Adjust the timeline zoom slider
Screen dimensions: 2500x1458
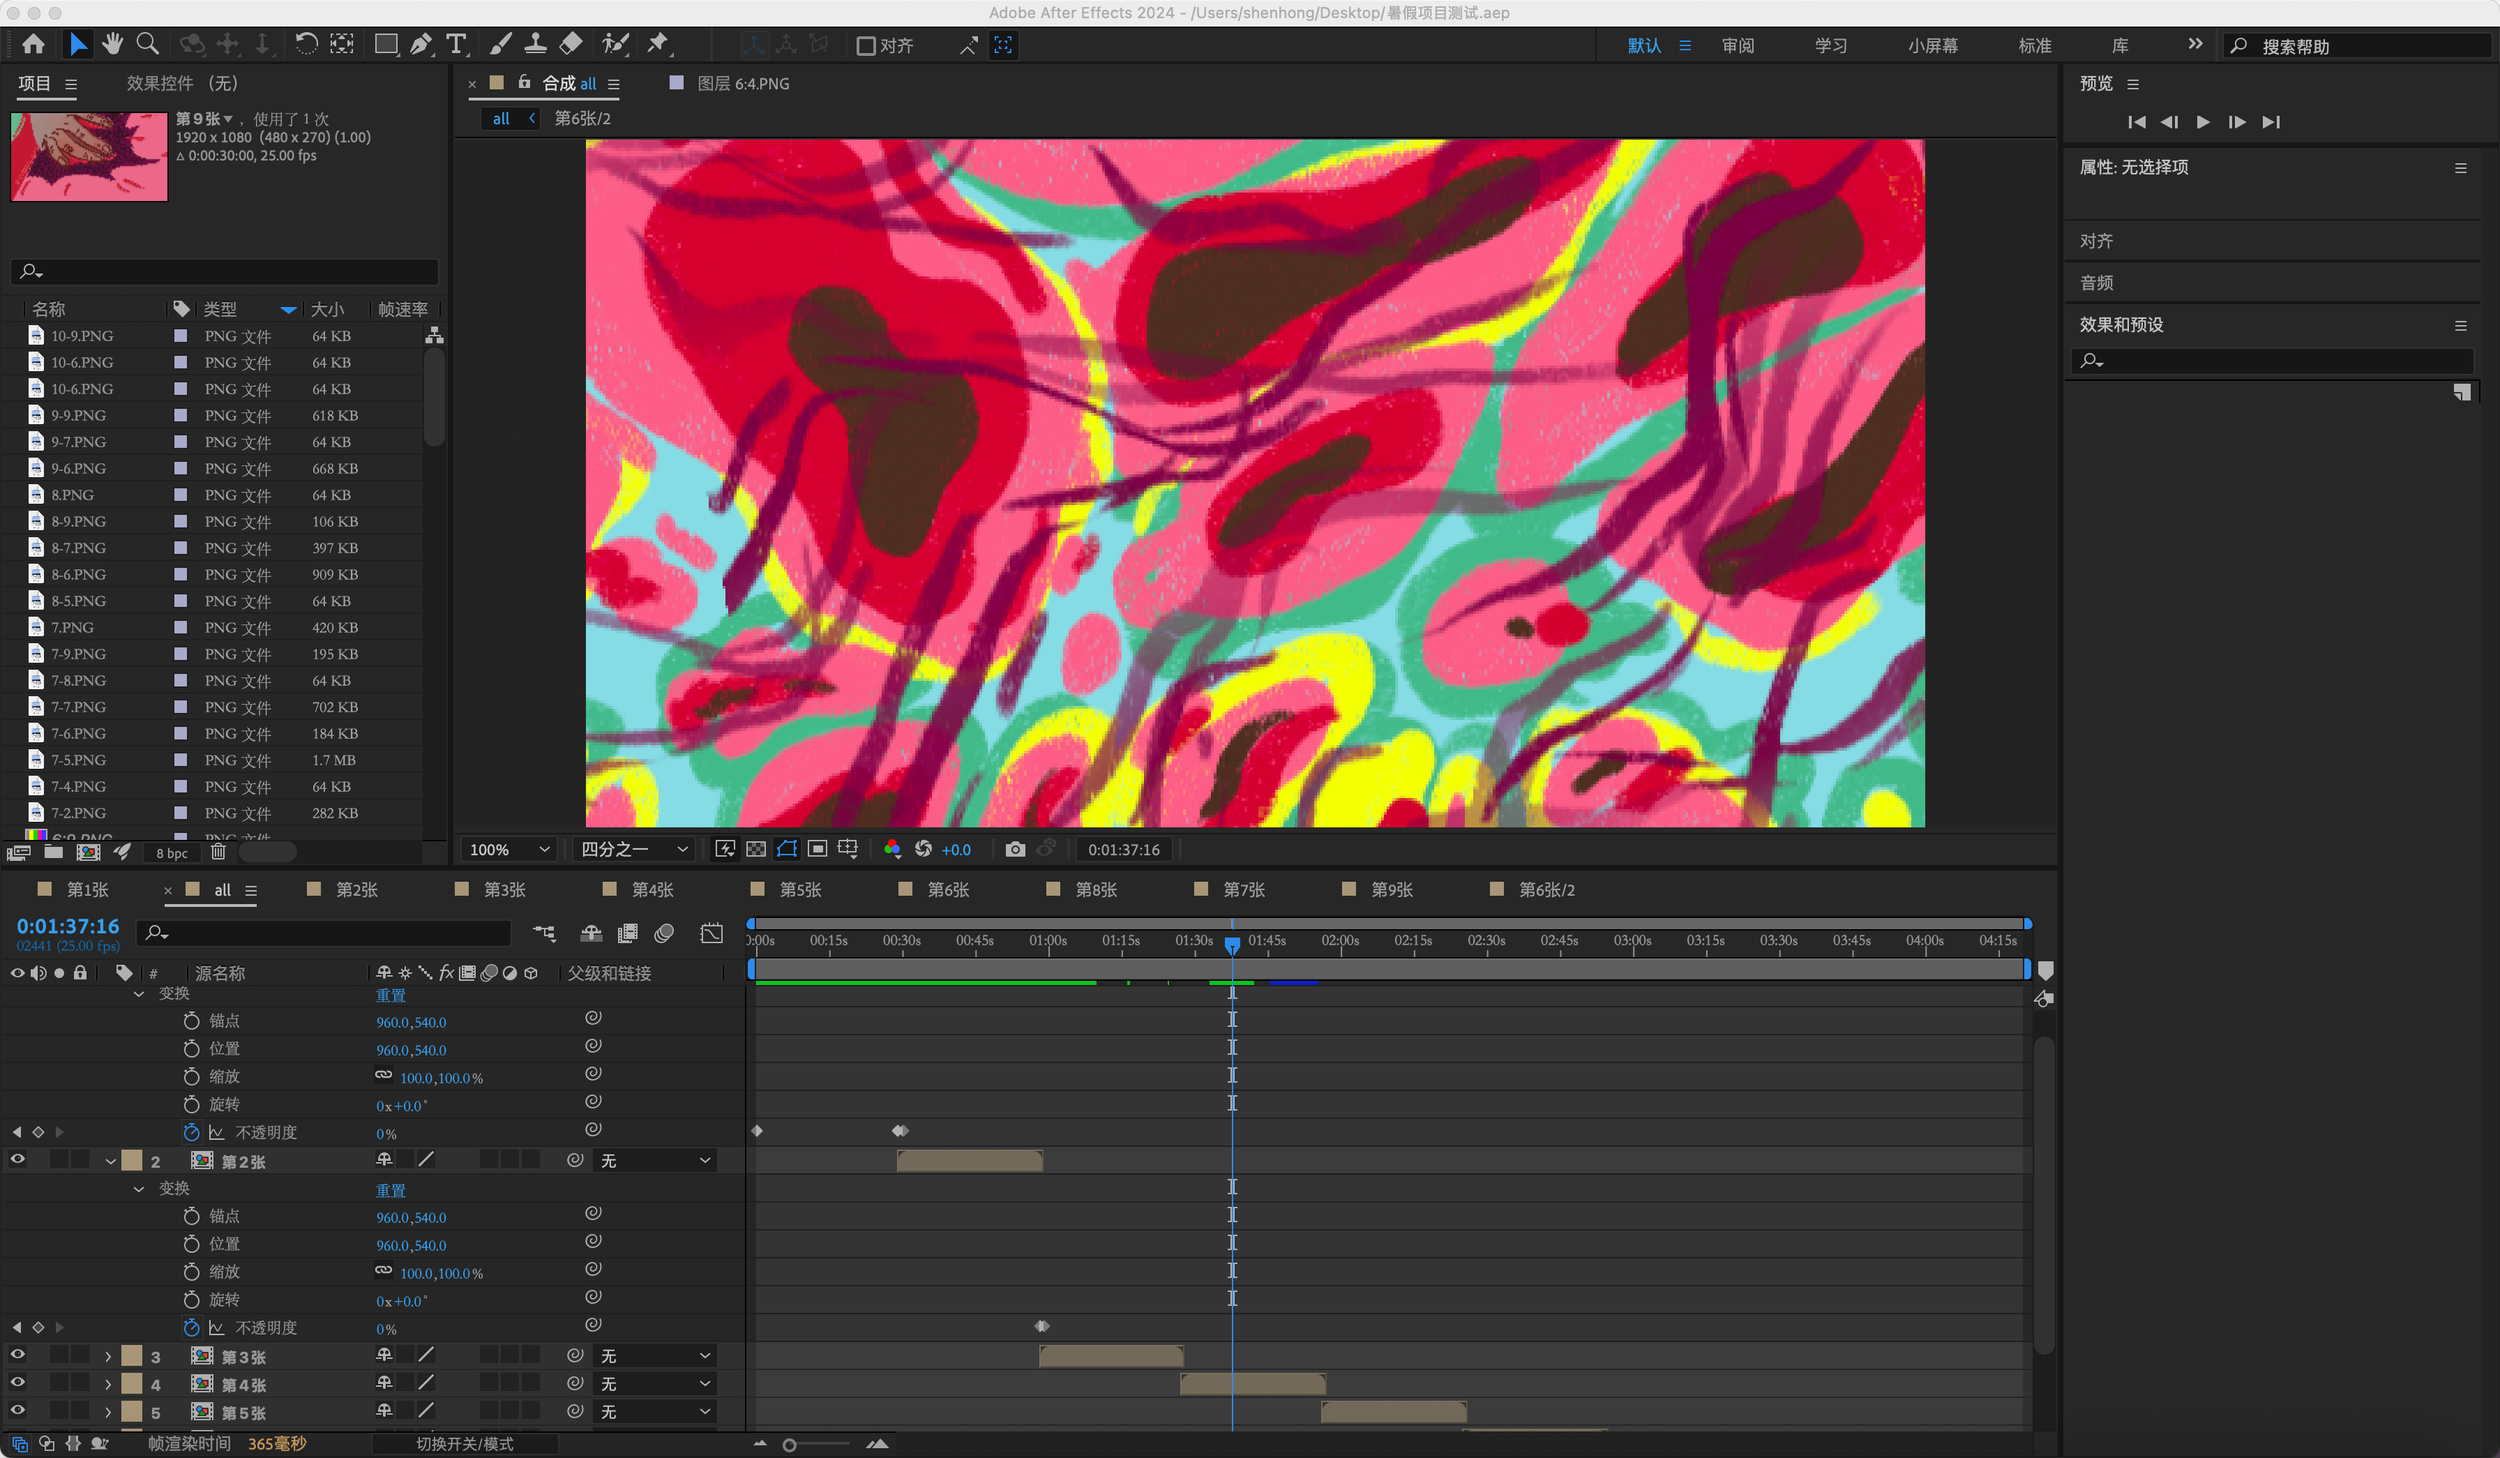(790, 1444)
